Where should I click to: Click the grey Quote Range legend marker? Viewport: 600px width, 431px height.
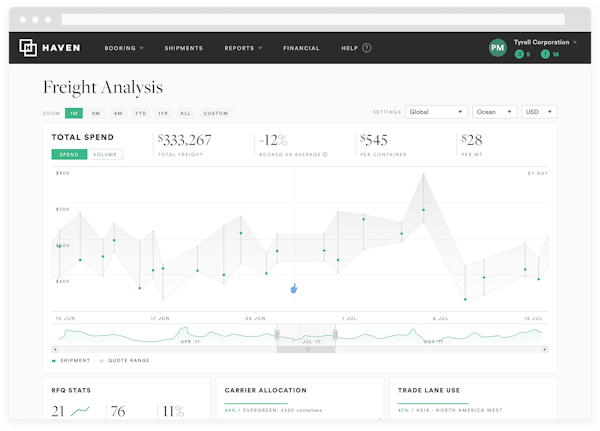coord(103,360)
